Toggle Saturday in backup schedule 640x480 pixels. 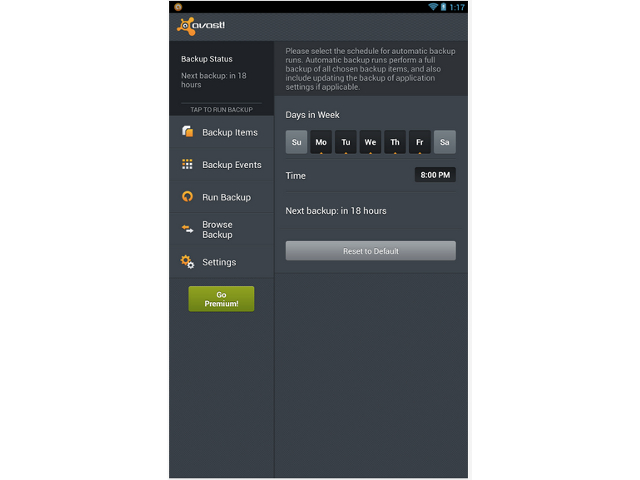(x=444, y=142)
